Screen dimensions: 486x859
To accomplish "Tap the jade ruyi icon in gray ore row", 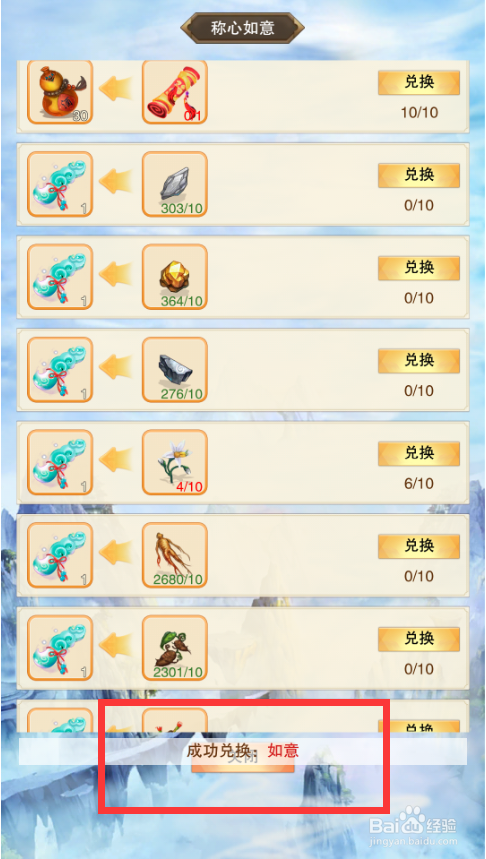I will (x=60, y=184).
